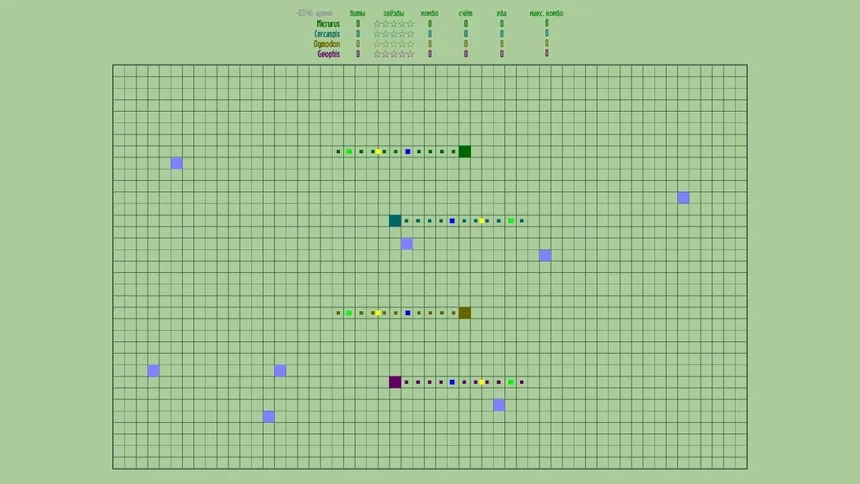Screen dimensions: 860x484
Task: Click the 'время' countdown timer
Action: [x=314, y=13]
